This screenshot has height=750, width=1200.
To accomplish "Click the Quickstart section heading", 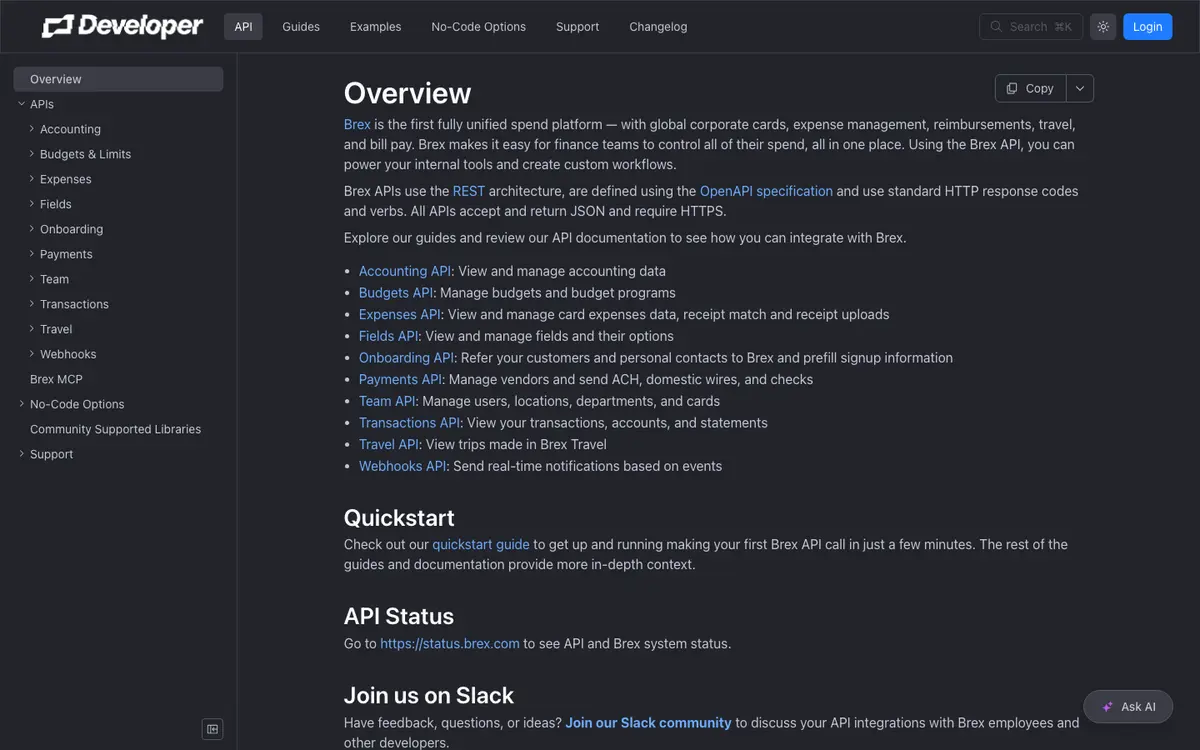I will (x=399, y=518).
